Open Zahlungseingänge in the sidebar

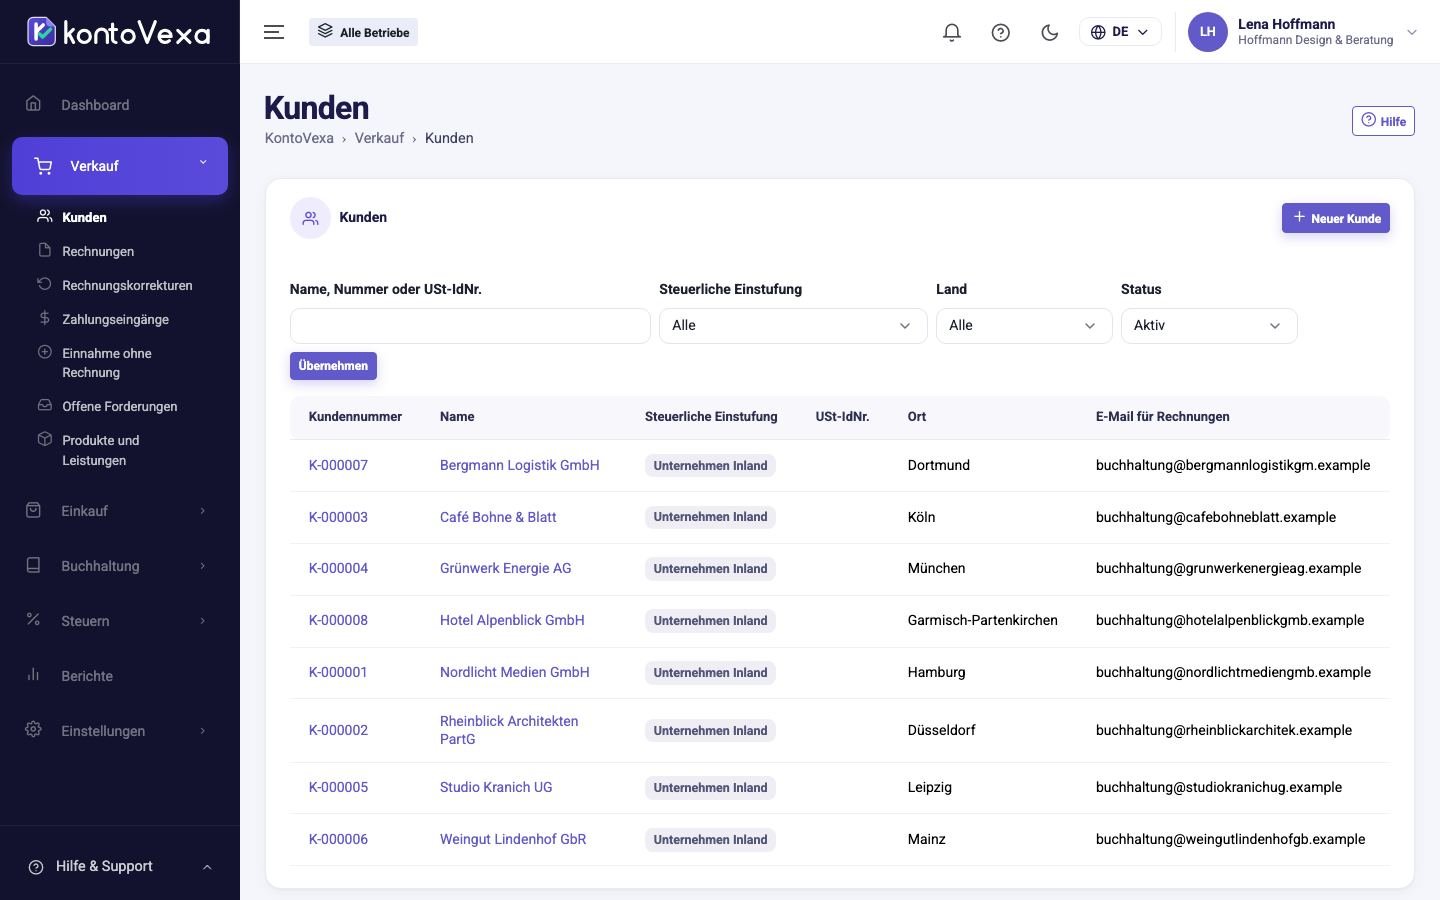[x=115, y=319]
